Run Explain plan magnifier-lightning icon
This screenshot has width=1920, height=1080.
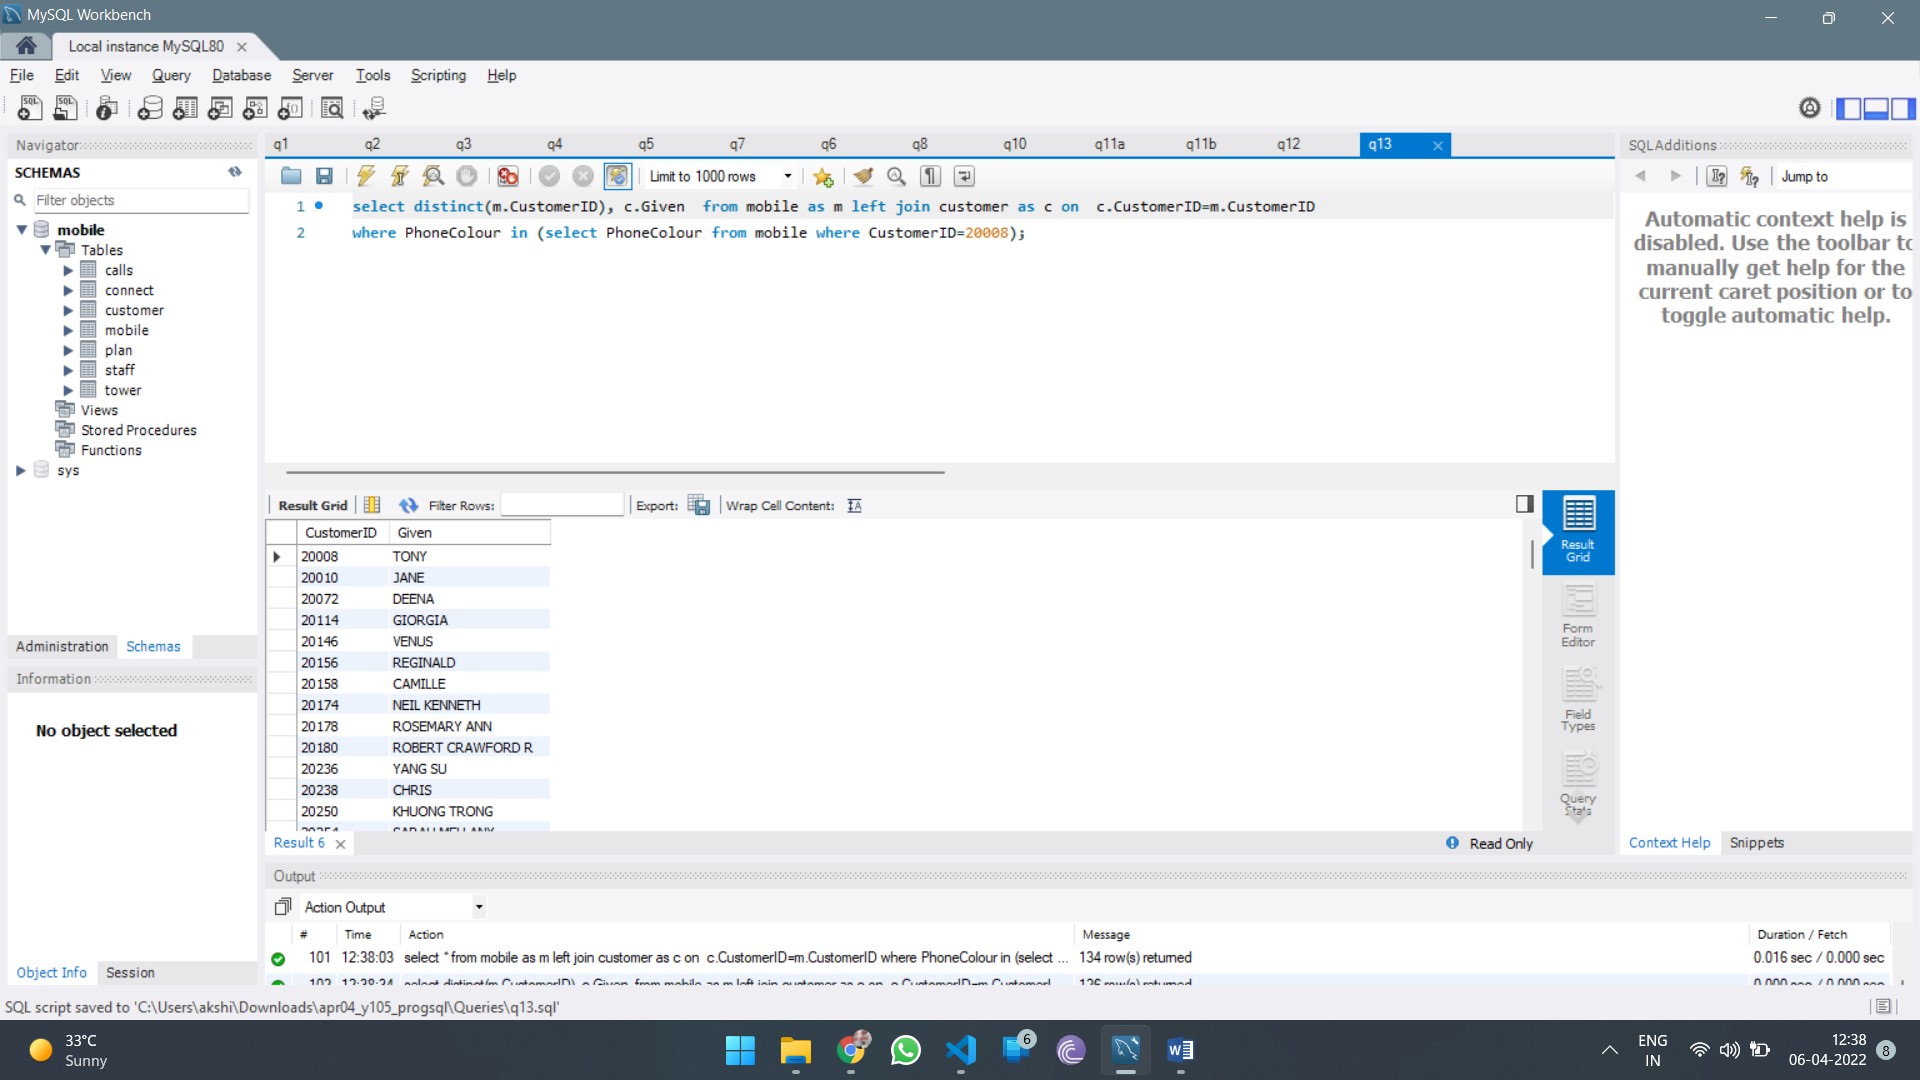(x=433, y=176)
